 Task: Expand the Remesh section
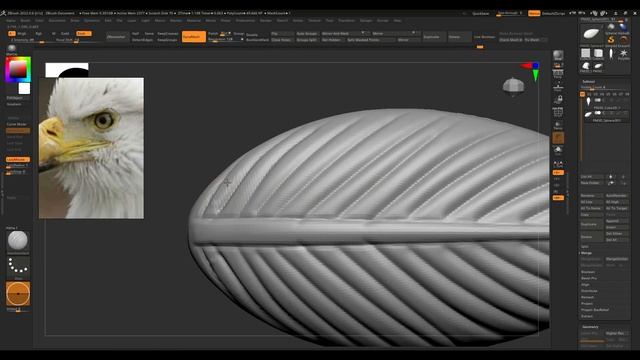point(587,297)
